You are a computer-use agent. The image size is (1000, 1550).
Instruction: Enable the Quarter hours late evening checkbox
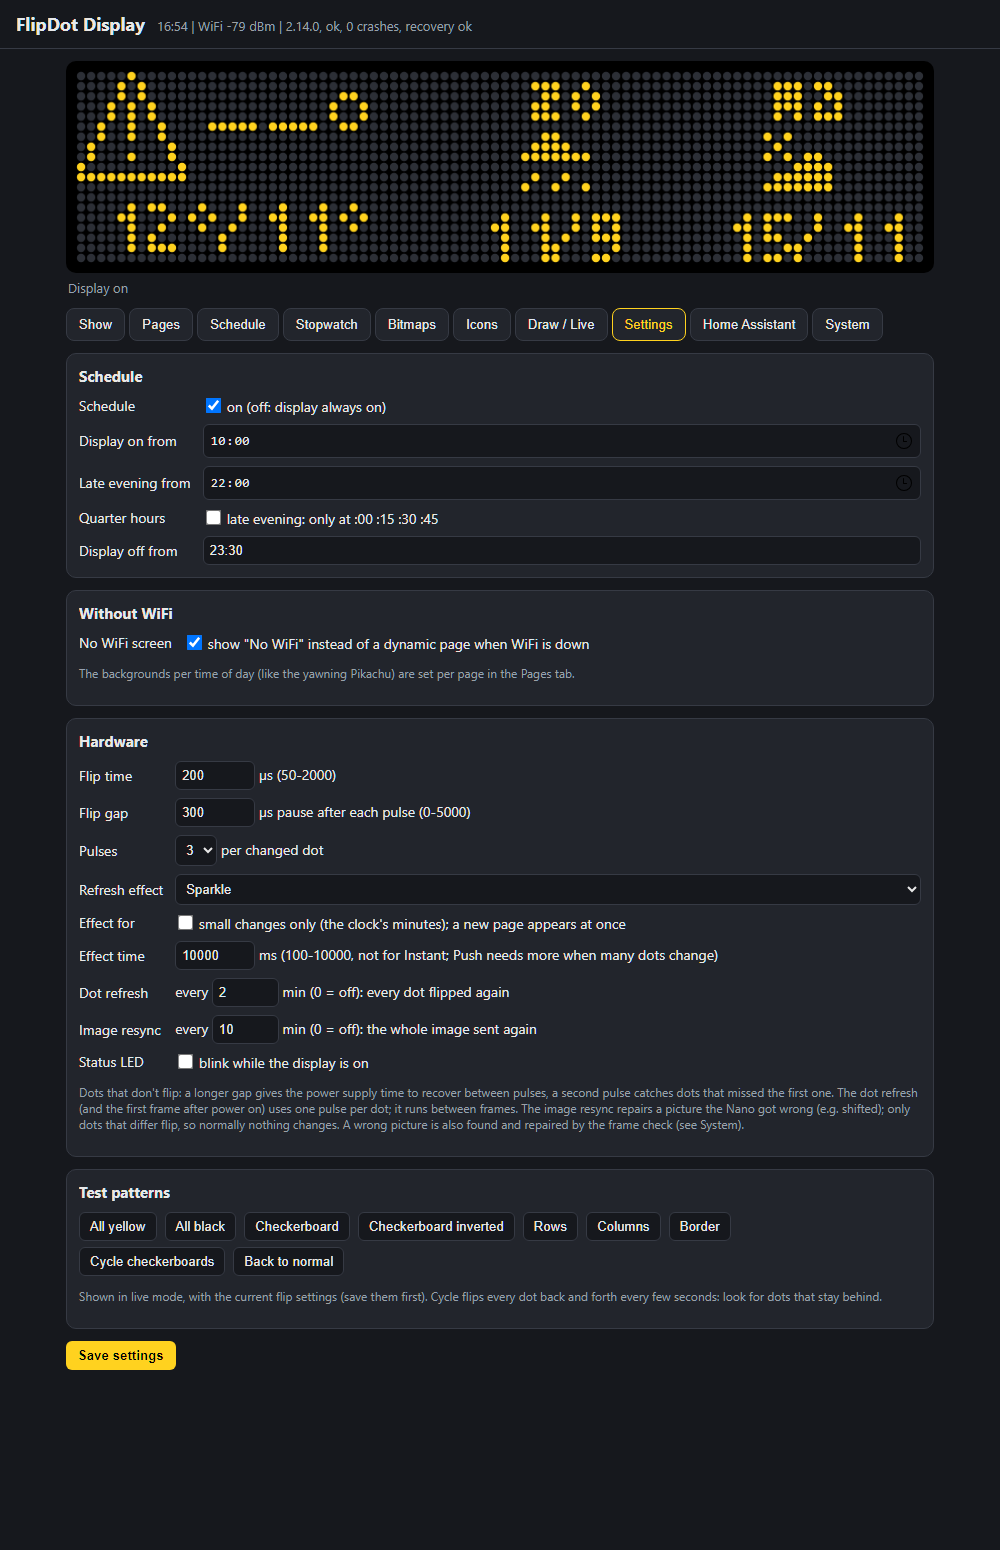pyautogui.click(x=213, y=518)
